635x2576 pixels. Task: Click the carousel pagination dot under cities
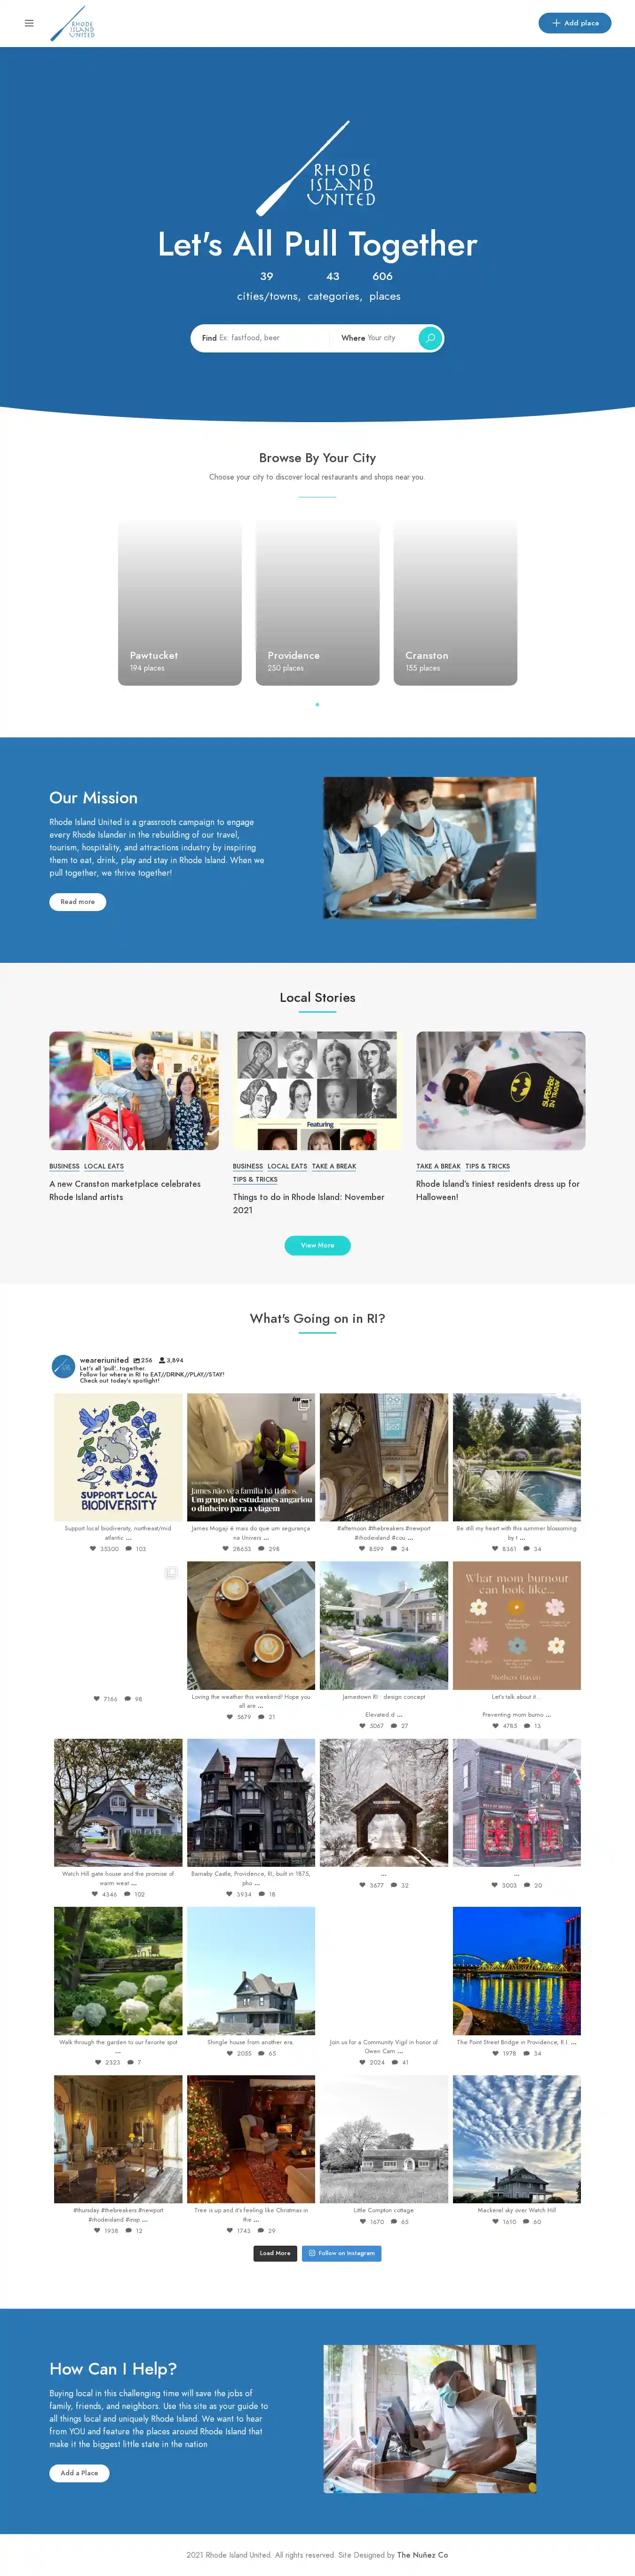pyautogui.click(x=317, y=704)
